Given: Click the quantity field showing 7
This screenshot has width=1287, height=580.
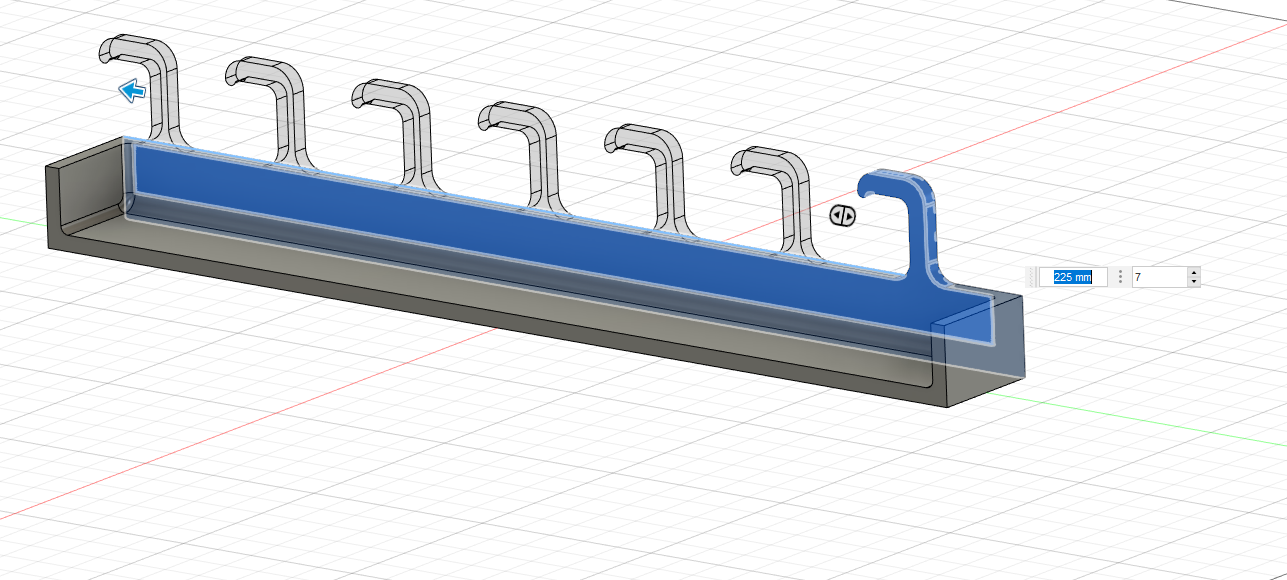Looking at the screenshot, I should pyautogui.click(x=1160, y=277).
